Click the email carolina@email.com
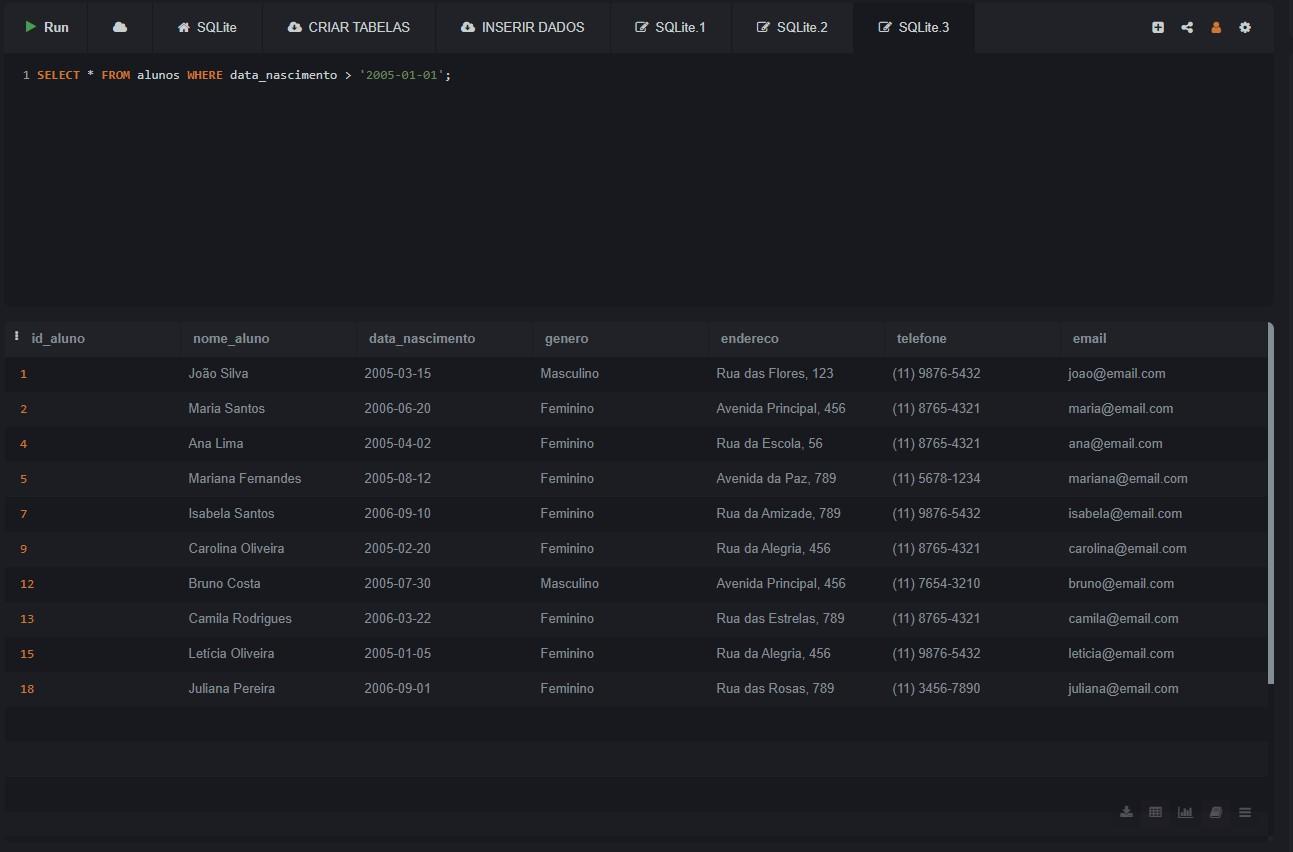 tap(1127, 548)
